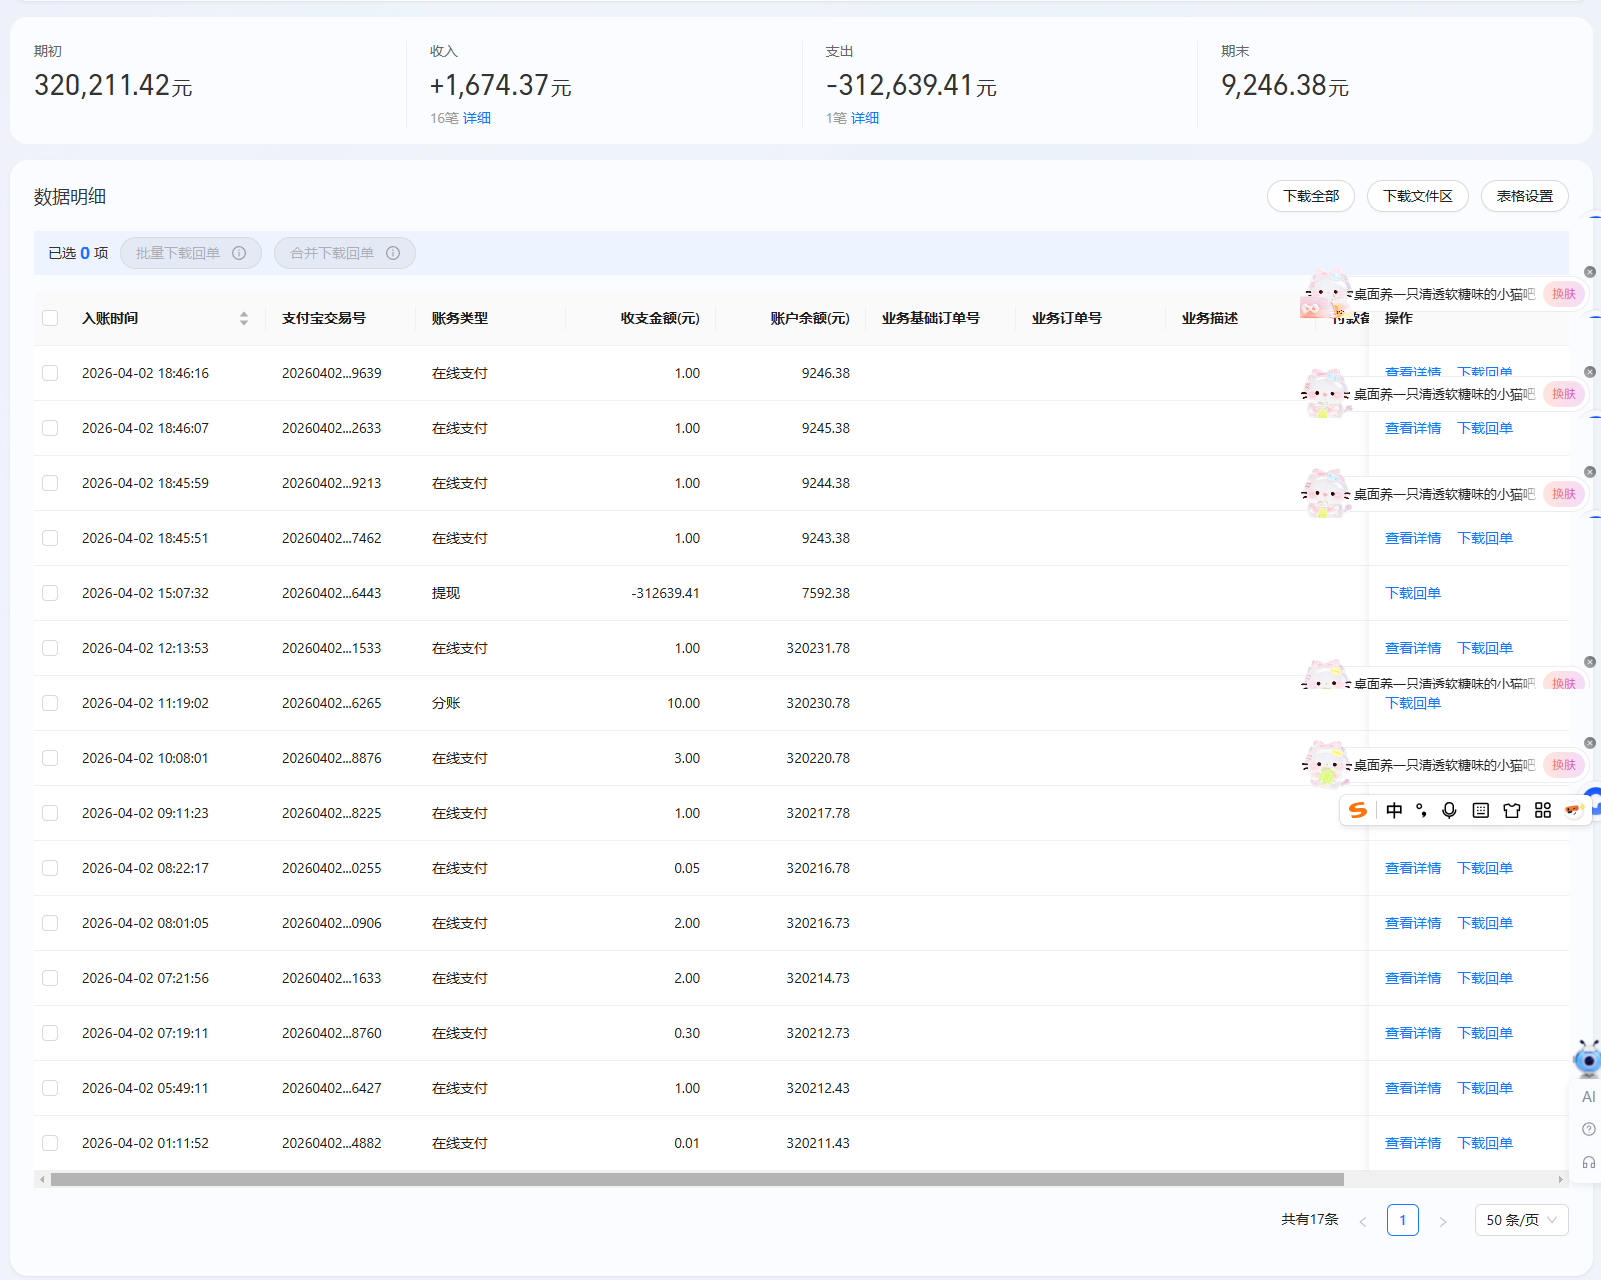Open the skin (shirt) icon in IME toolbar
This screenshot has width=1601, height=1280.
1512,810
